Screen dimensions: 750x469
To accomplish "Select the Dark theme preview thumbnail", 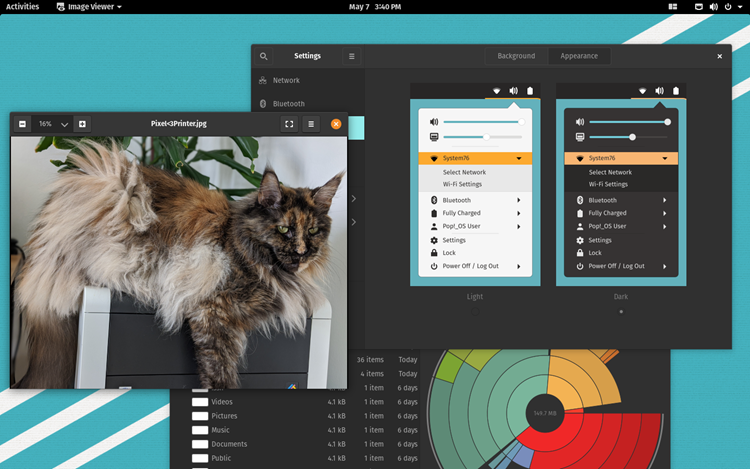I will (x=621, y=185).
